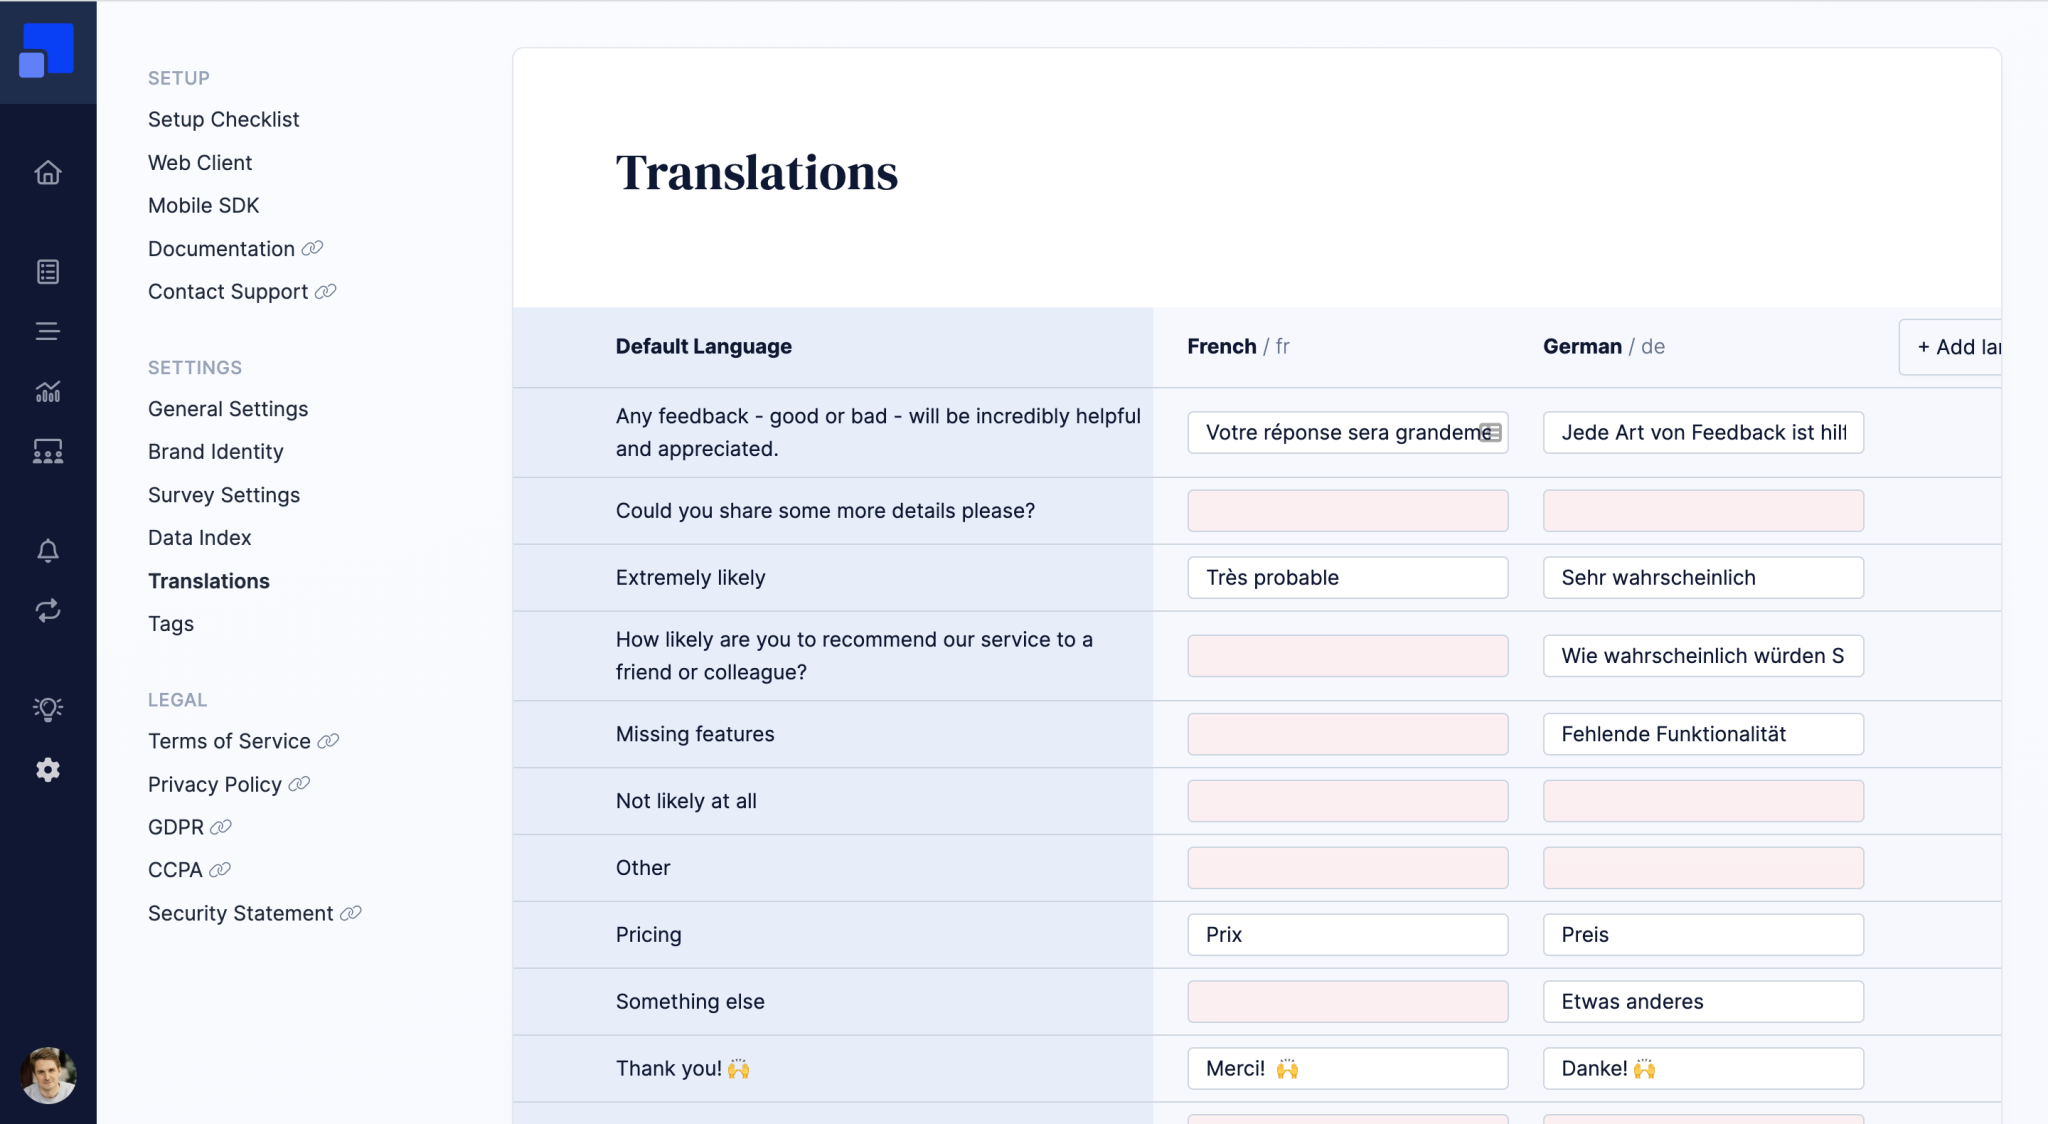Click the sync arrows icon
Image resolution: width=2048 pixels, height=1124 pixels.
coord(47,611)
